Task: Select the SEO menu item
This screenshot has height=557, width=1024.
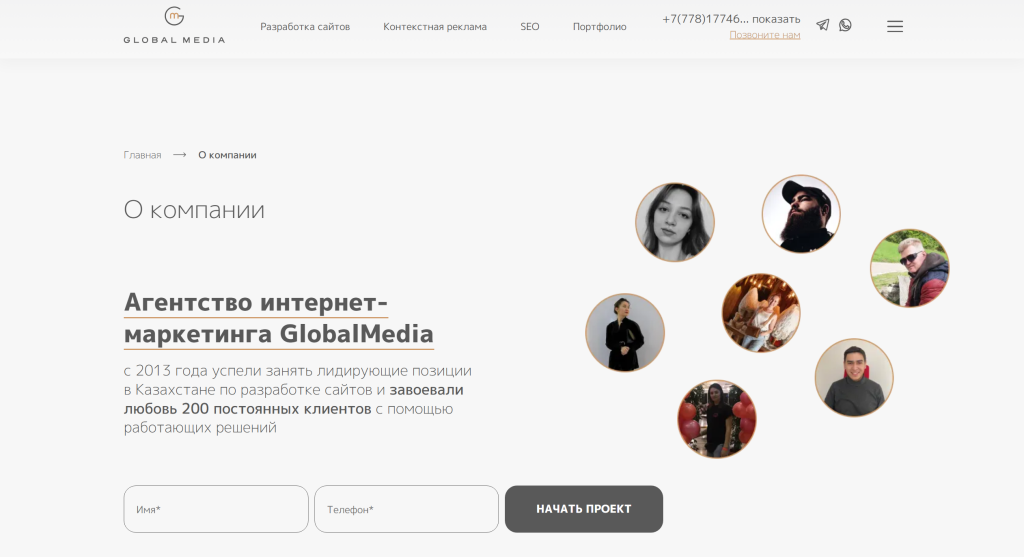Action: [x=530, y=27]
